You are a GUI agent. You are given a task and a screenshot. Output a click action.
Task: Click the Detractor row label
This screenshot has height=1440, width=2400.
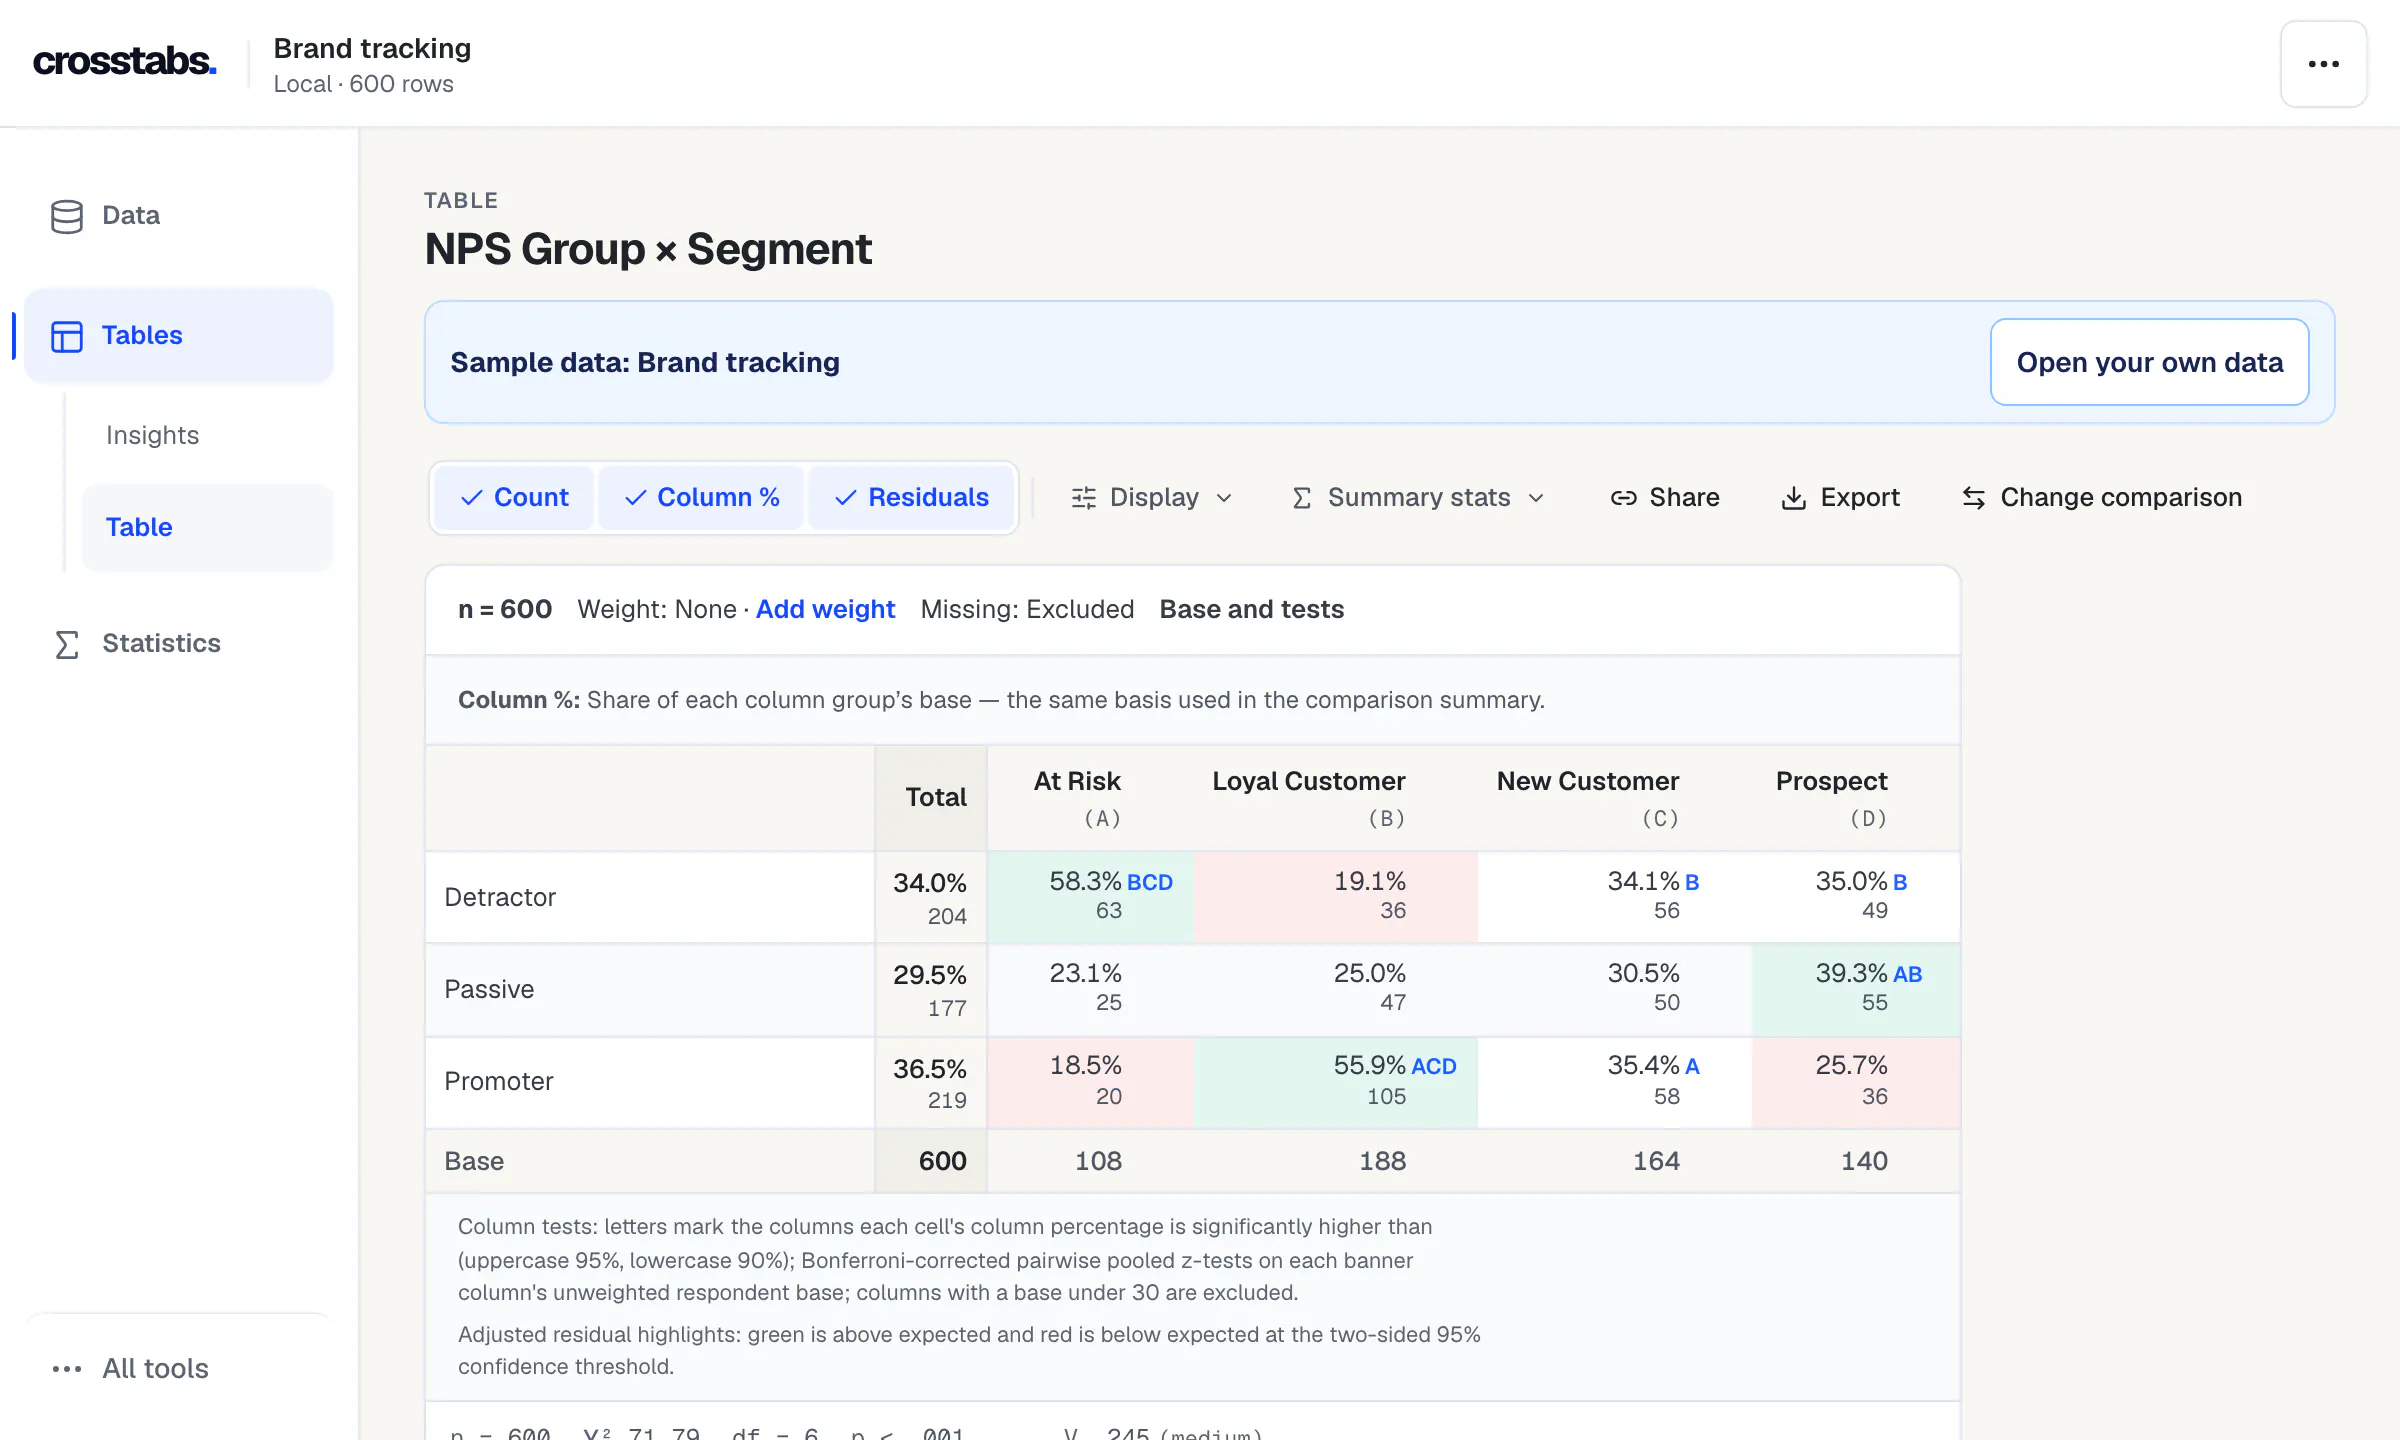[499, 897]
